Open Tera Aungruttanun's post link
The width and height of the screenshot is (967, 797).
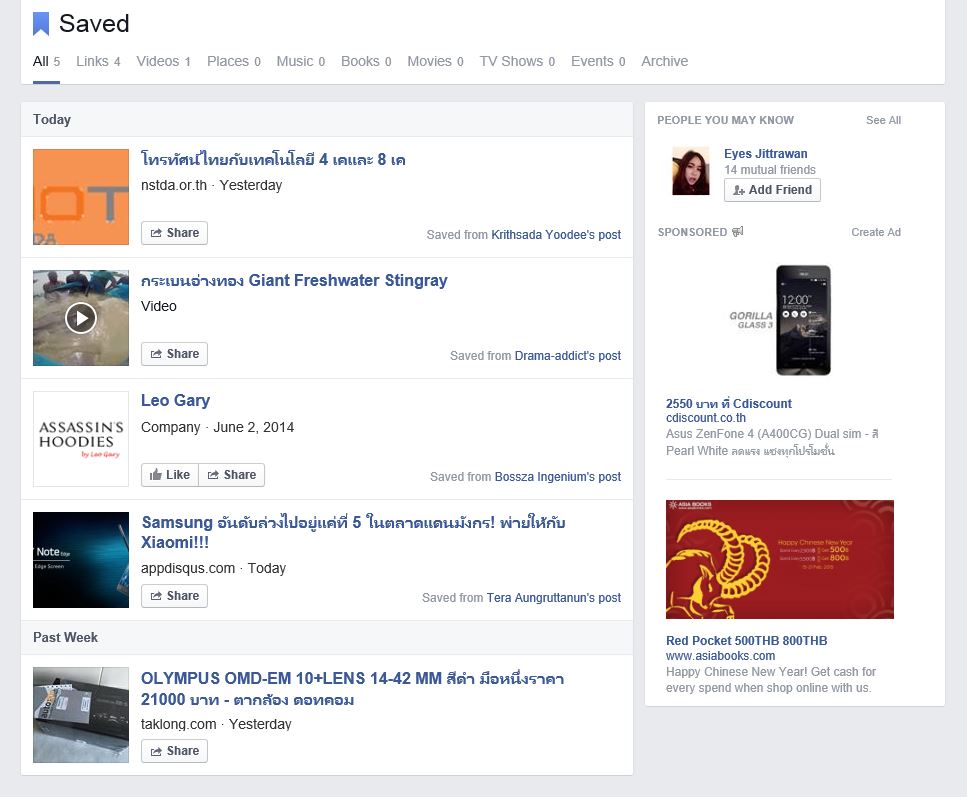coord(553,597)
